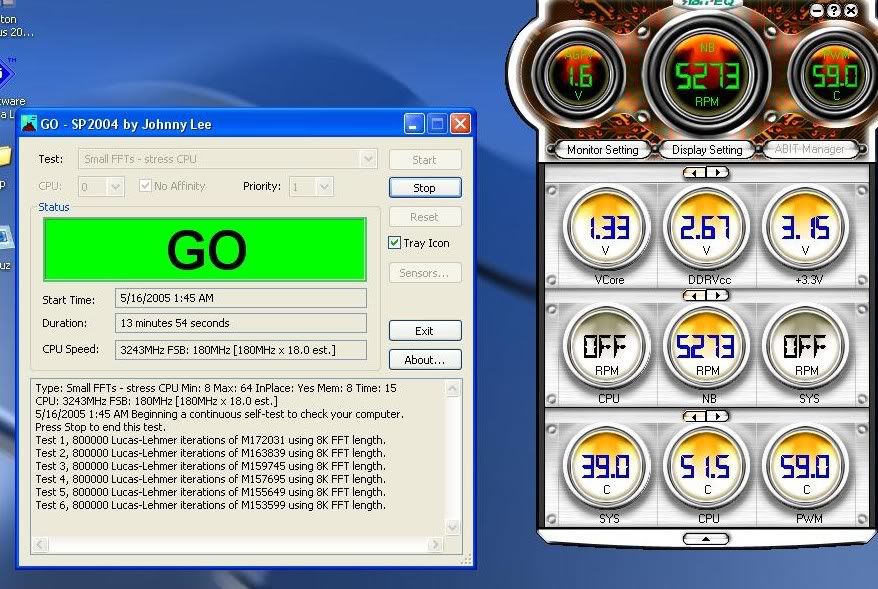
Task: Page left in the voltage gauges row
Action: click(x=695, y=172)
